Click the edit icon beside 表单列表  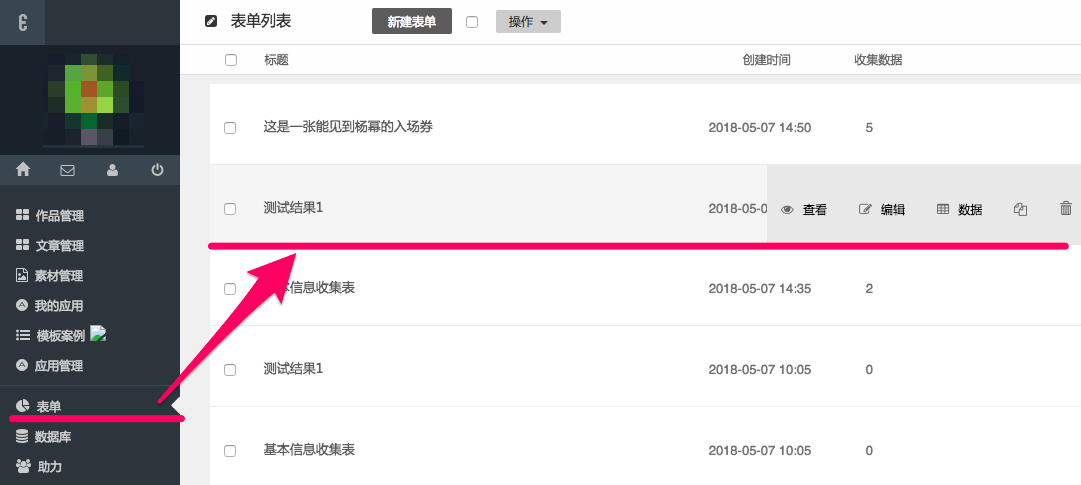[x=210, y=21]
